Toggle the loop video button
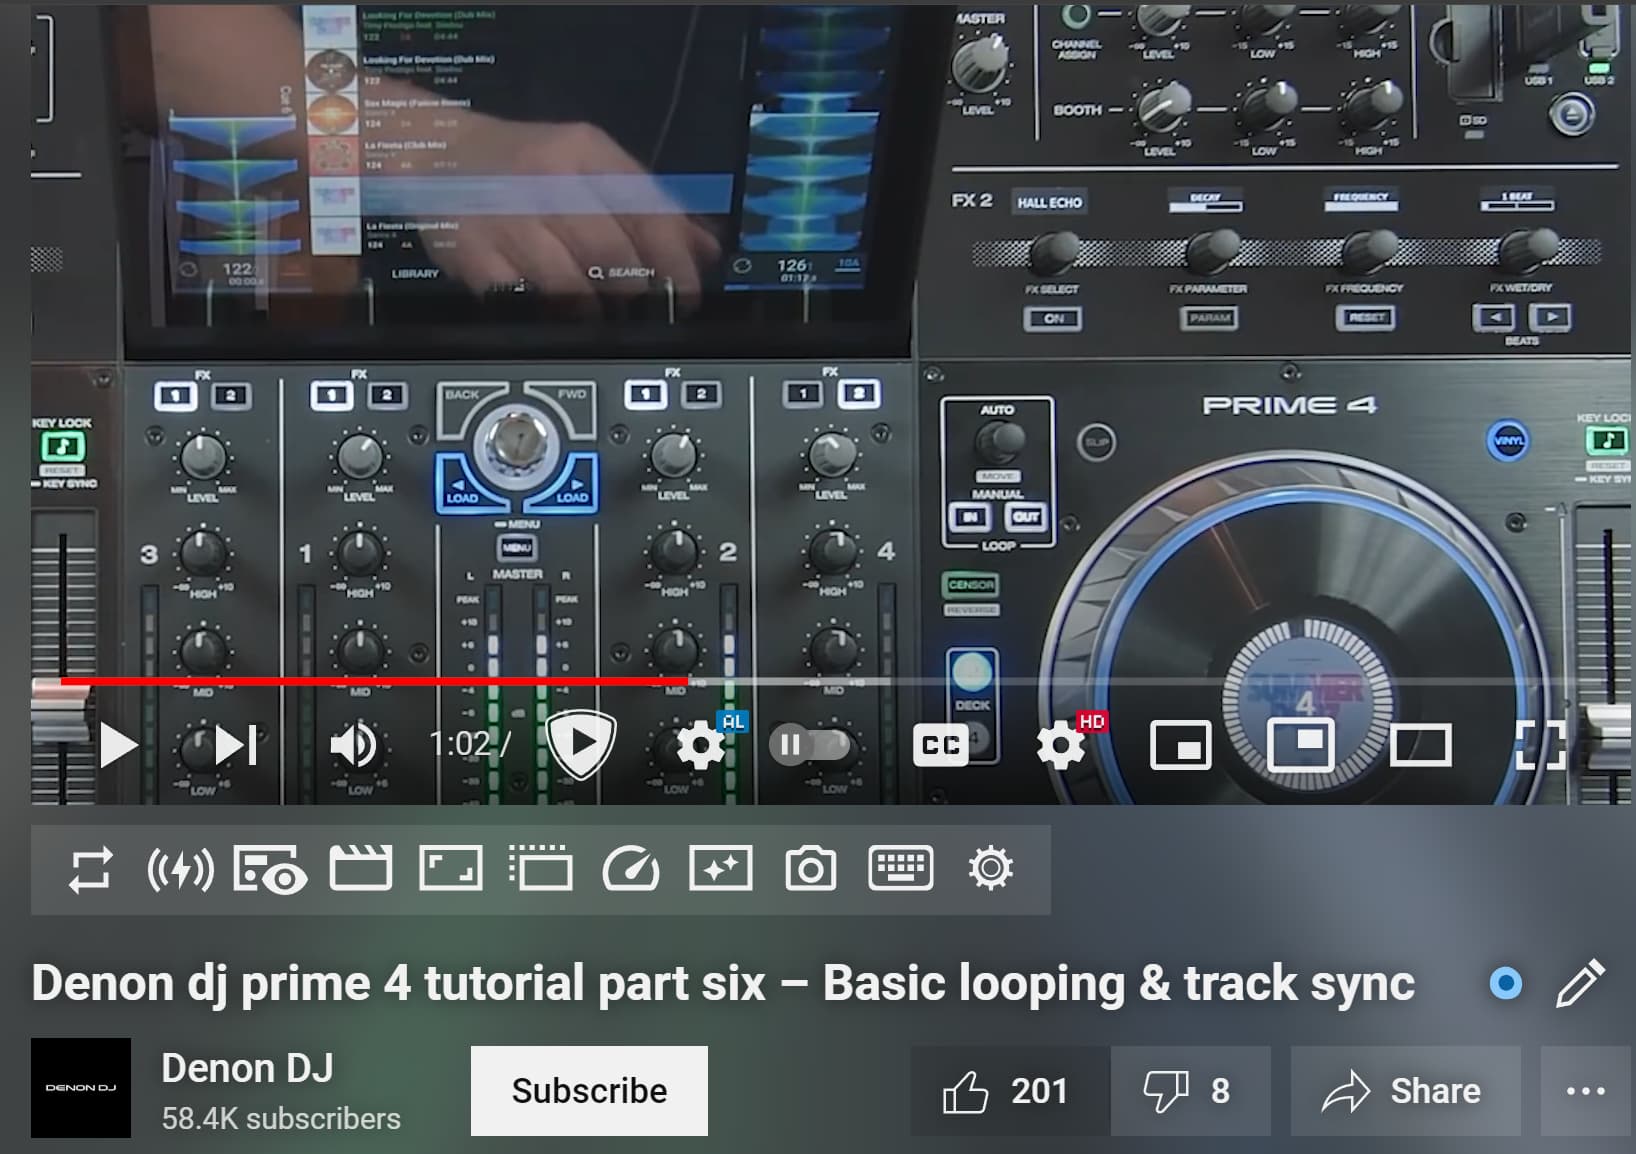Screen dimensions: 1636x1154 pos(90,870)
